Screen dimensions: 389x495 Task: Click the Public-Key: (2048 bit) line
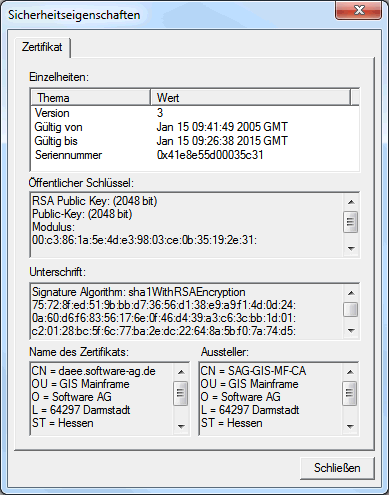pyautogui.click(x=82, y=214)
